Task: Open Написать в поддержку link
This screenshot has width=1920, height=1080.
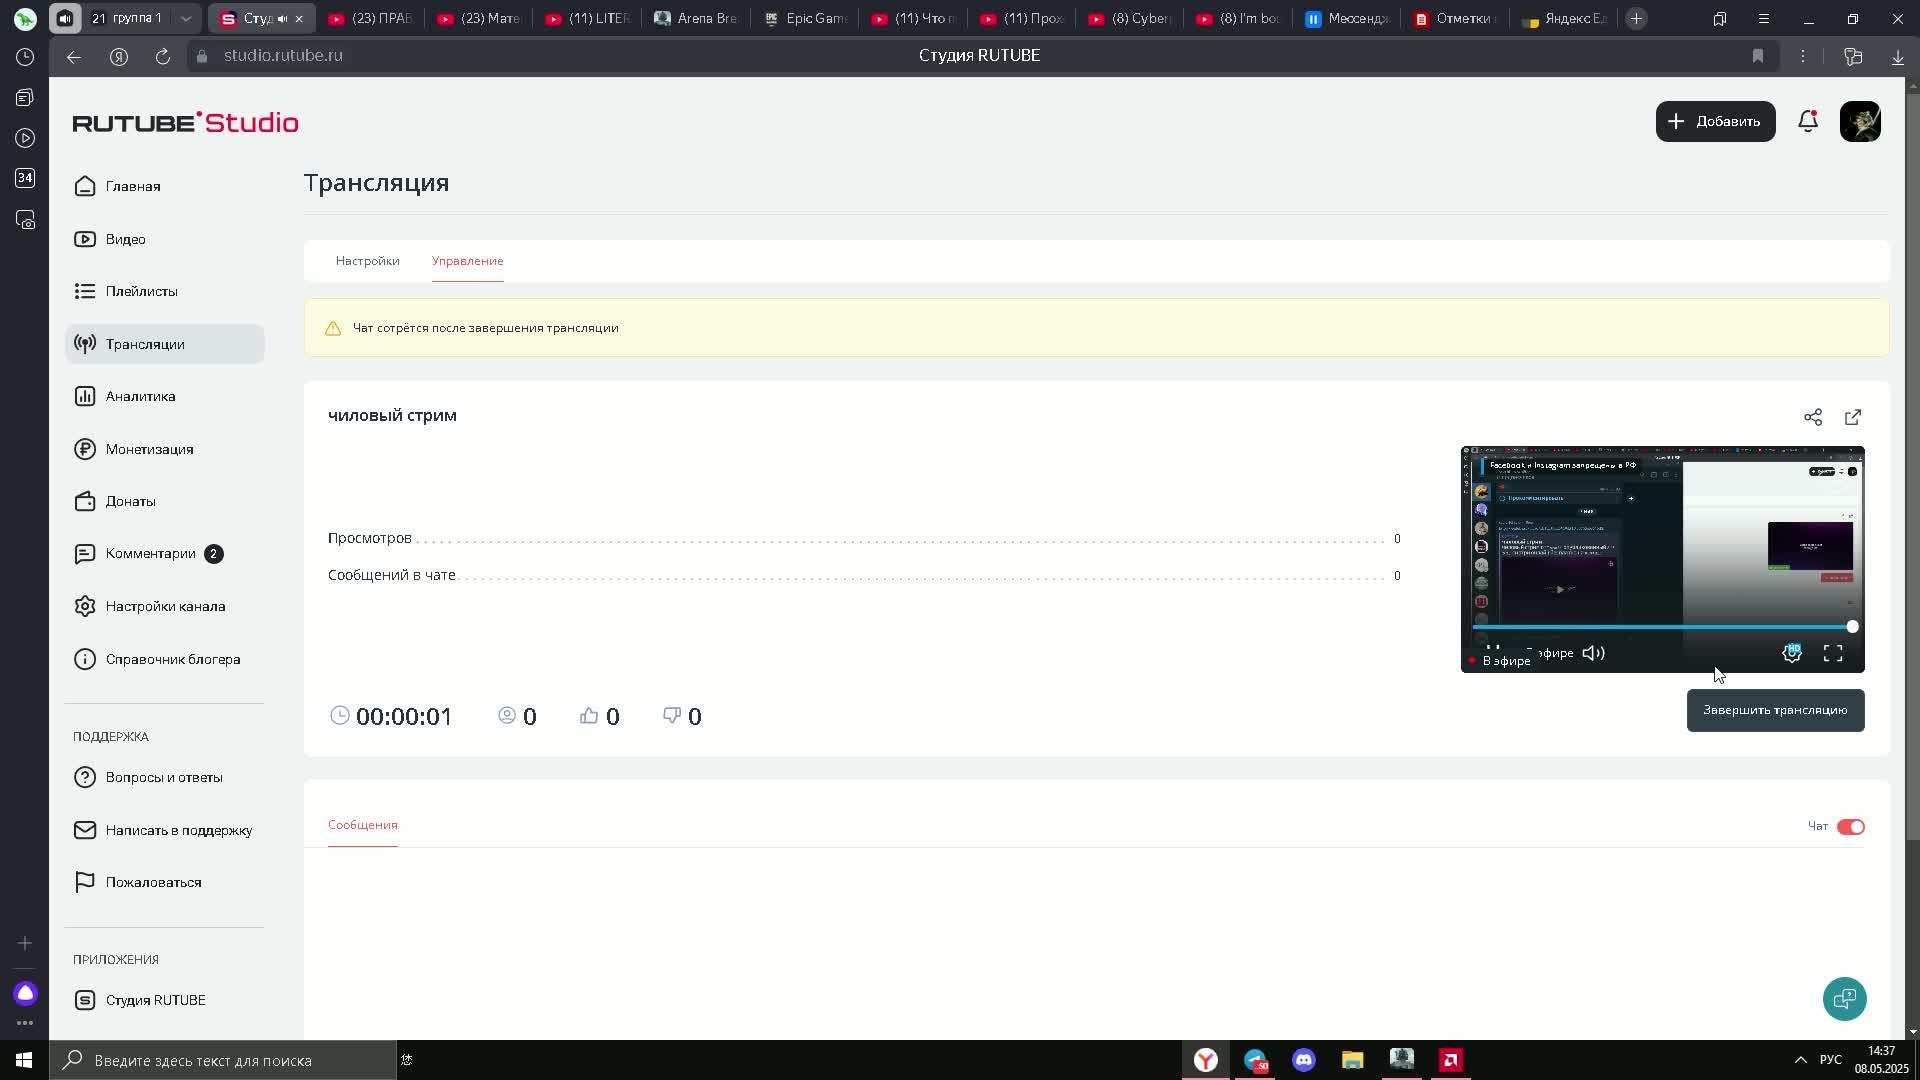Action: 178,830
